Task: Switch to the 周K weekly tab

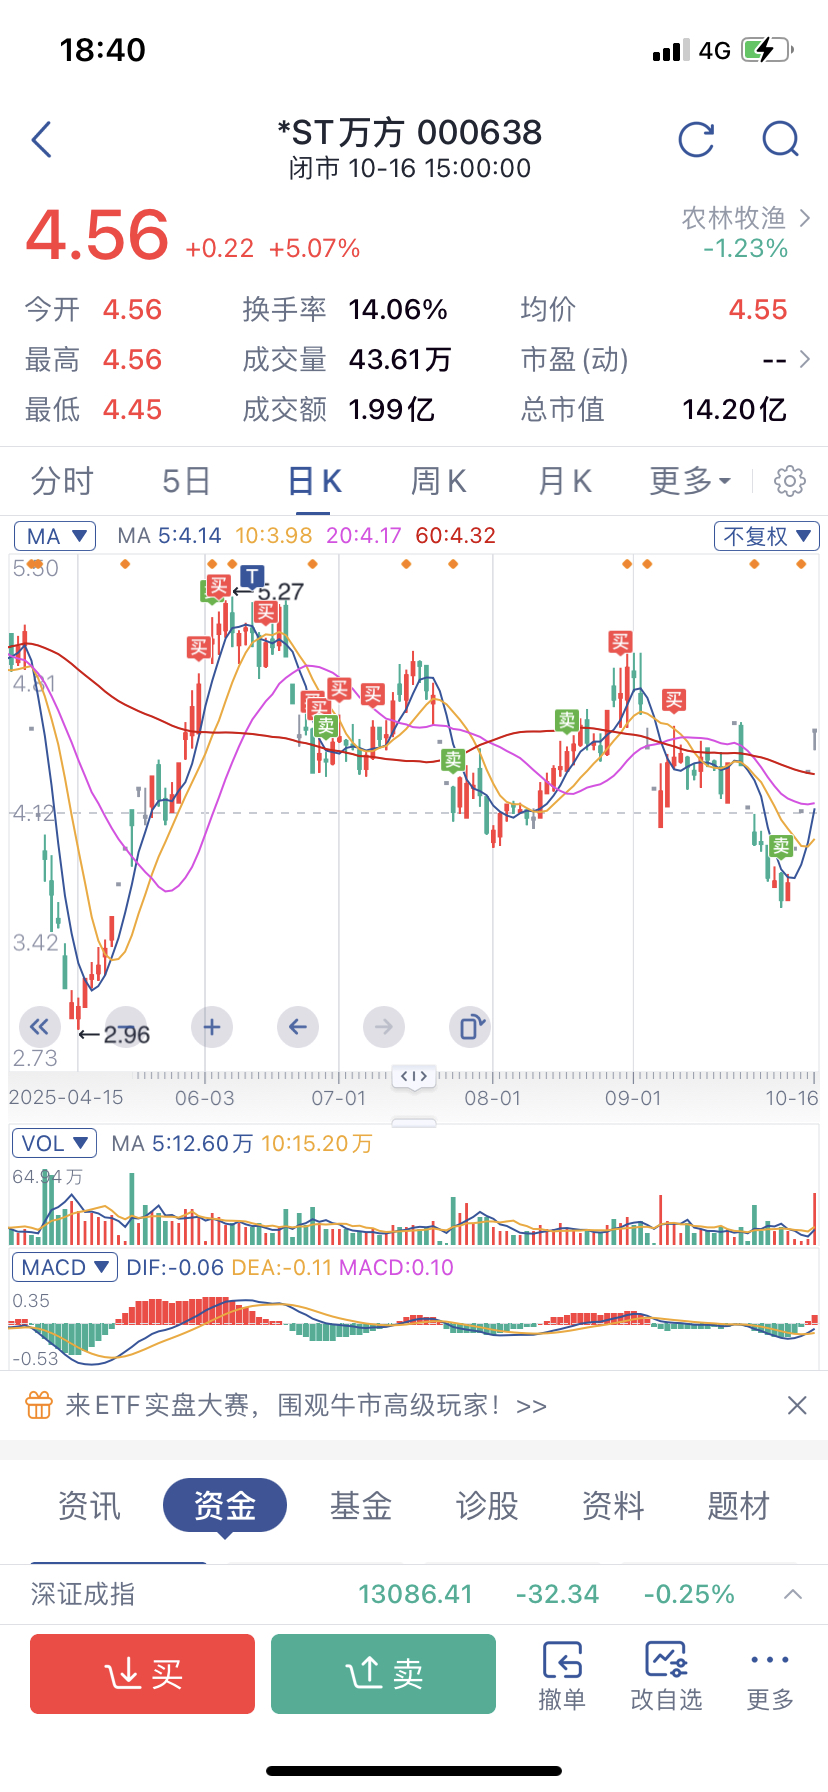Action: coord(438,481)
